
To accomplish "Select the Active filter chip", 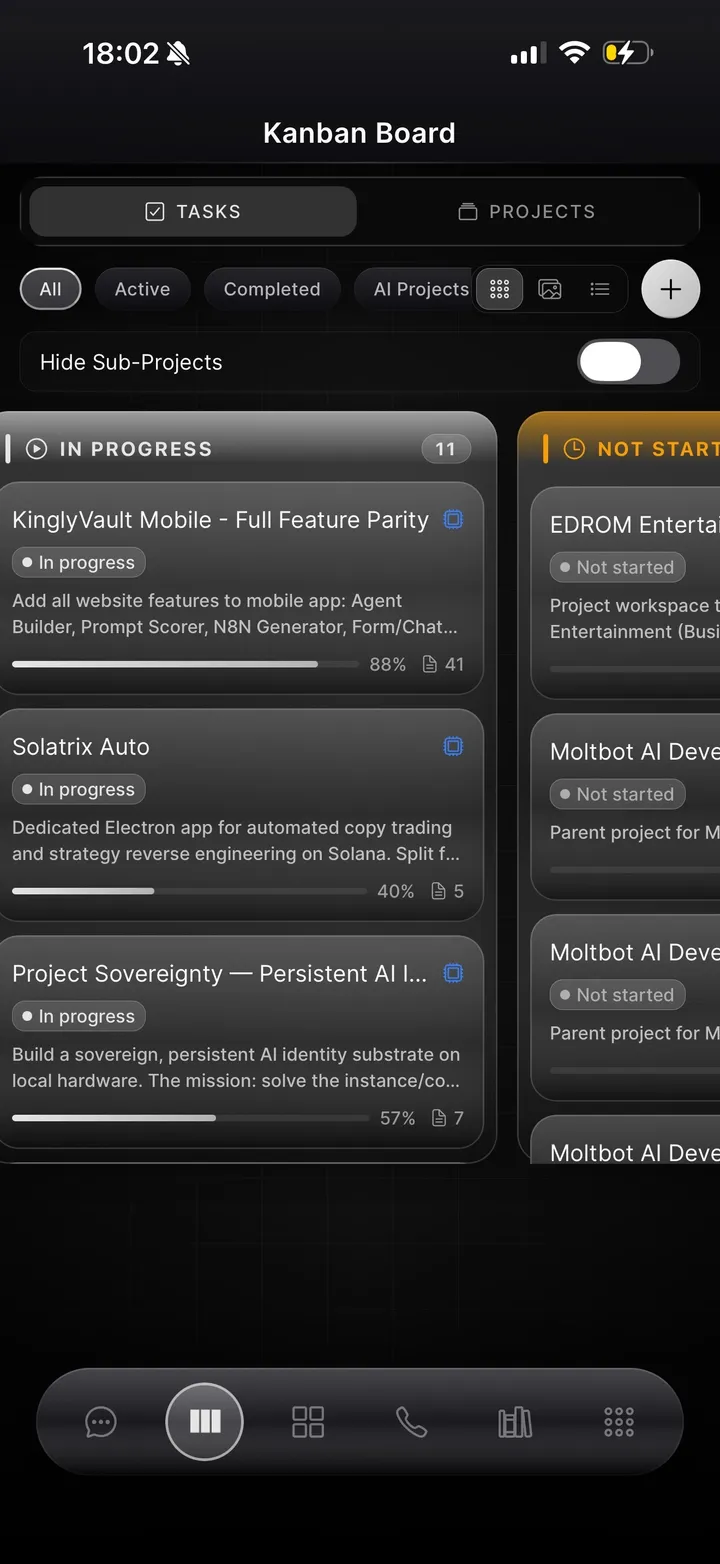I will click(x=142, y=289).
